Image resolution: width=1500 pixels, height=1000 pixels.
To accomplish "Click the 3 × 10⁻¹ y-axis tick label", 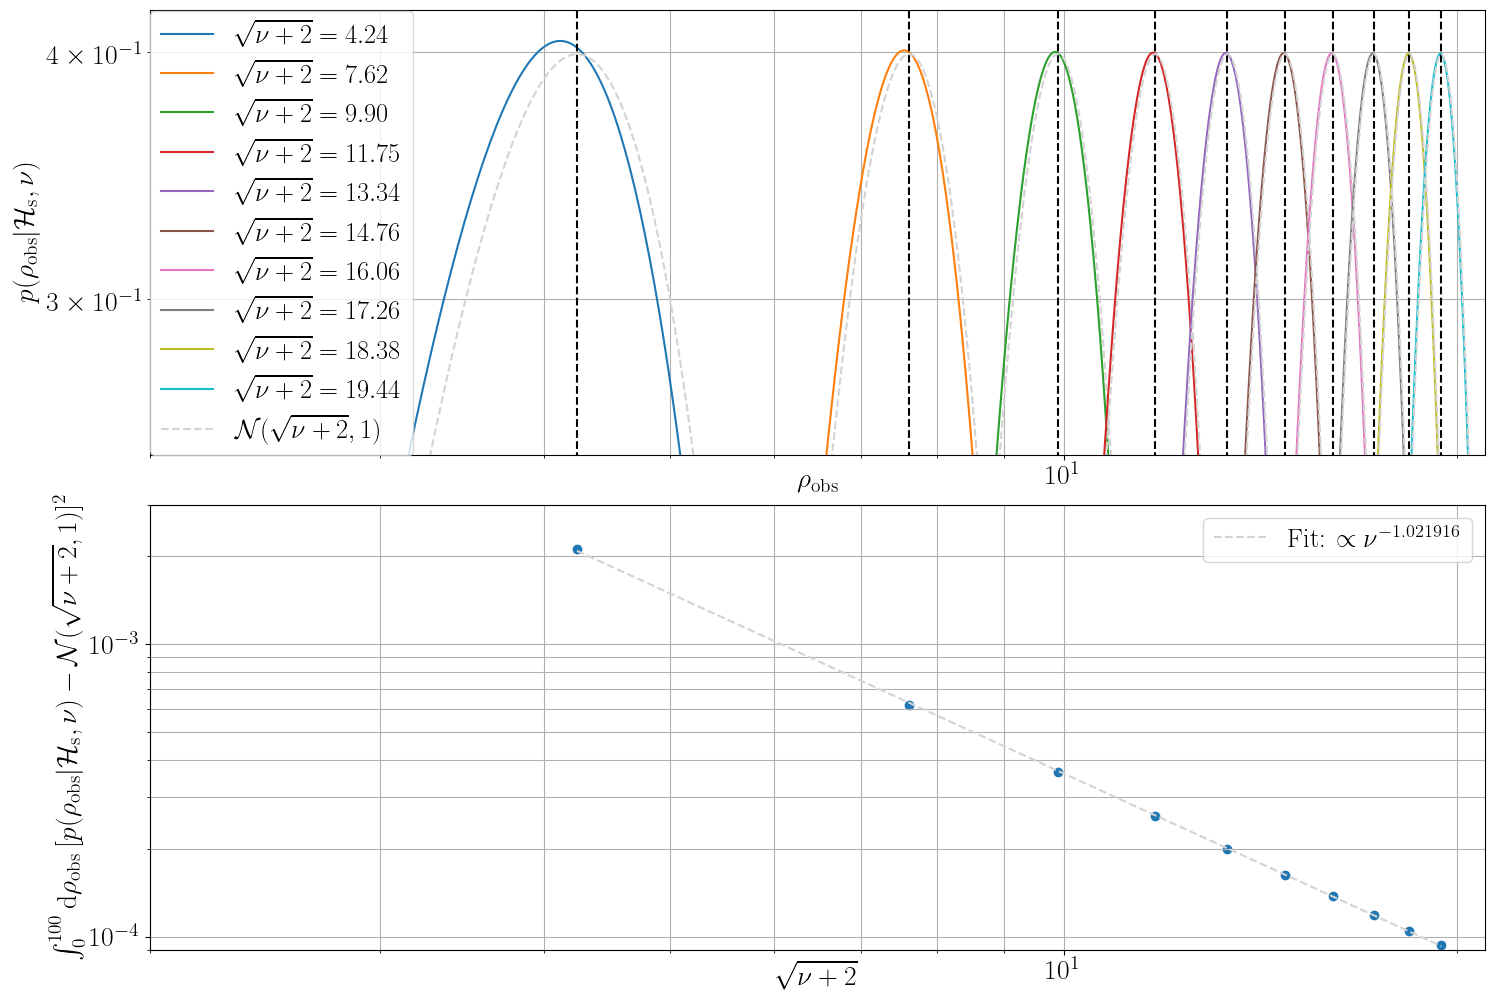I will (92, 300).
